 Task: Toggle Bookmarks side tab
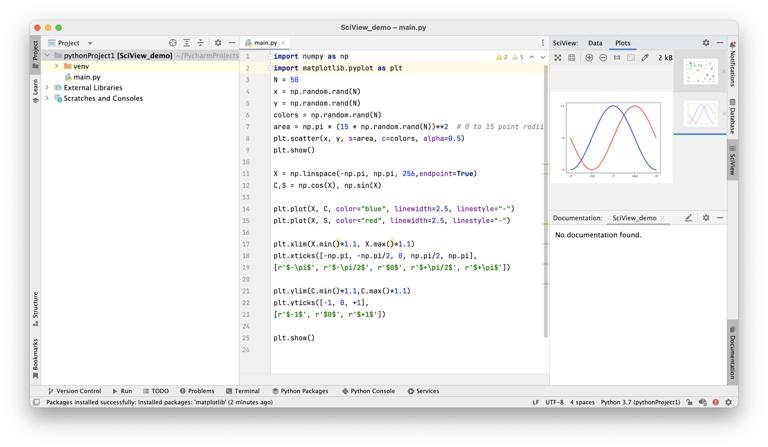pyautogui.click(x=35, y=359)
